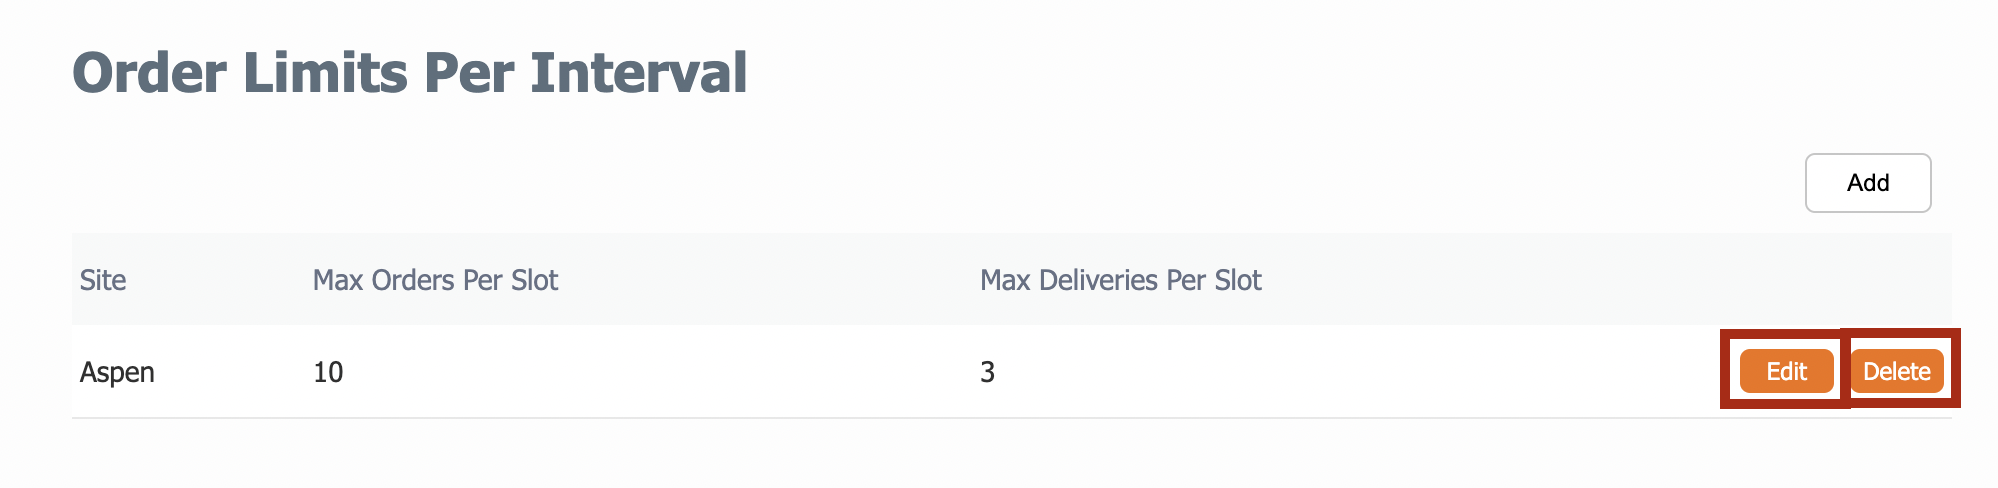Select the Site column header
Image resolution: width=1998 pixels, height=488 pixels.
click(x=103, y=280)
